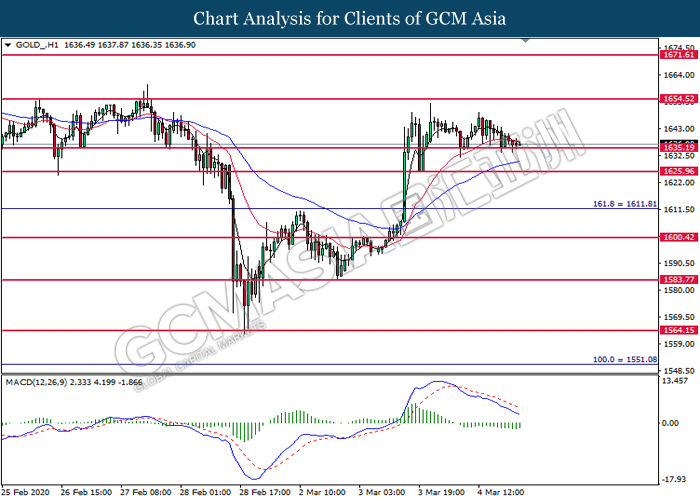Click the OHLC values 1636.49 1637.87 text

click(x=96, y=45)
